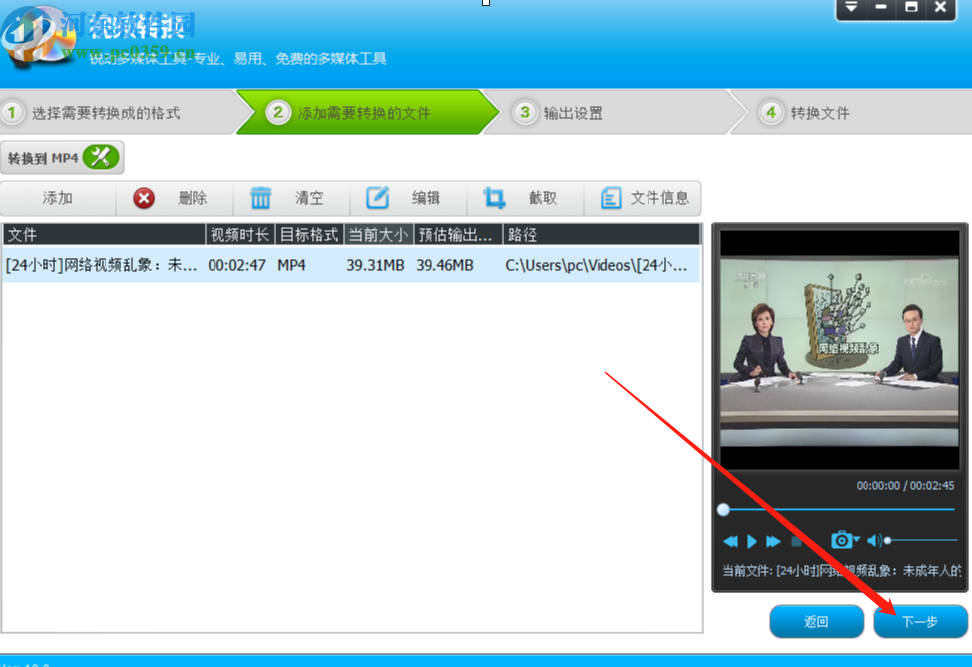This screenshot has width=972, height=667.
Task: Click the trash can clear icon
Action: 260,198
